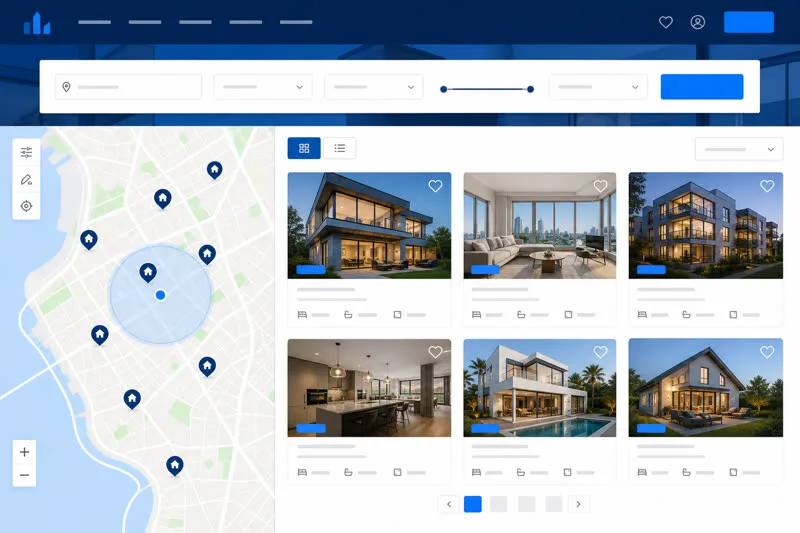The image size is (800, 533).
Task: Zoom out with the map minus button
Action: [24, 475]
